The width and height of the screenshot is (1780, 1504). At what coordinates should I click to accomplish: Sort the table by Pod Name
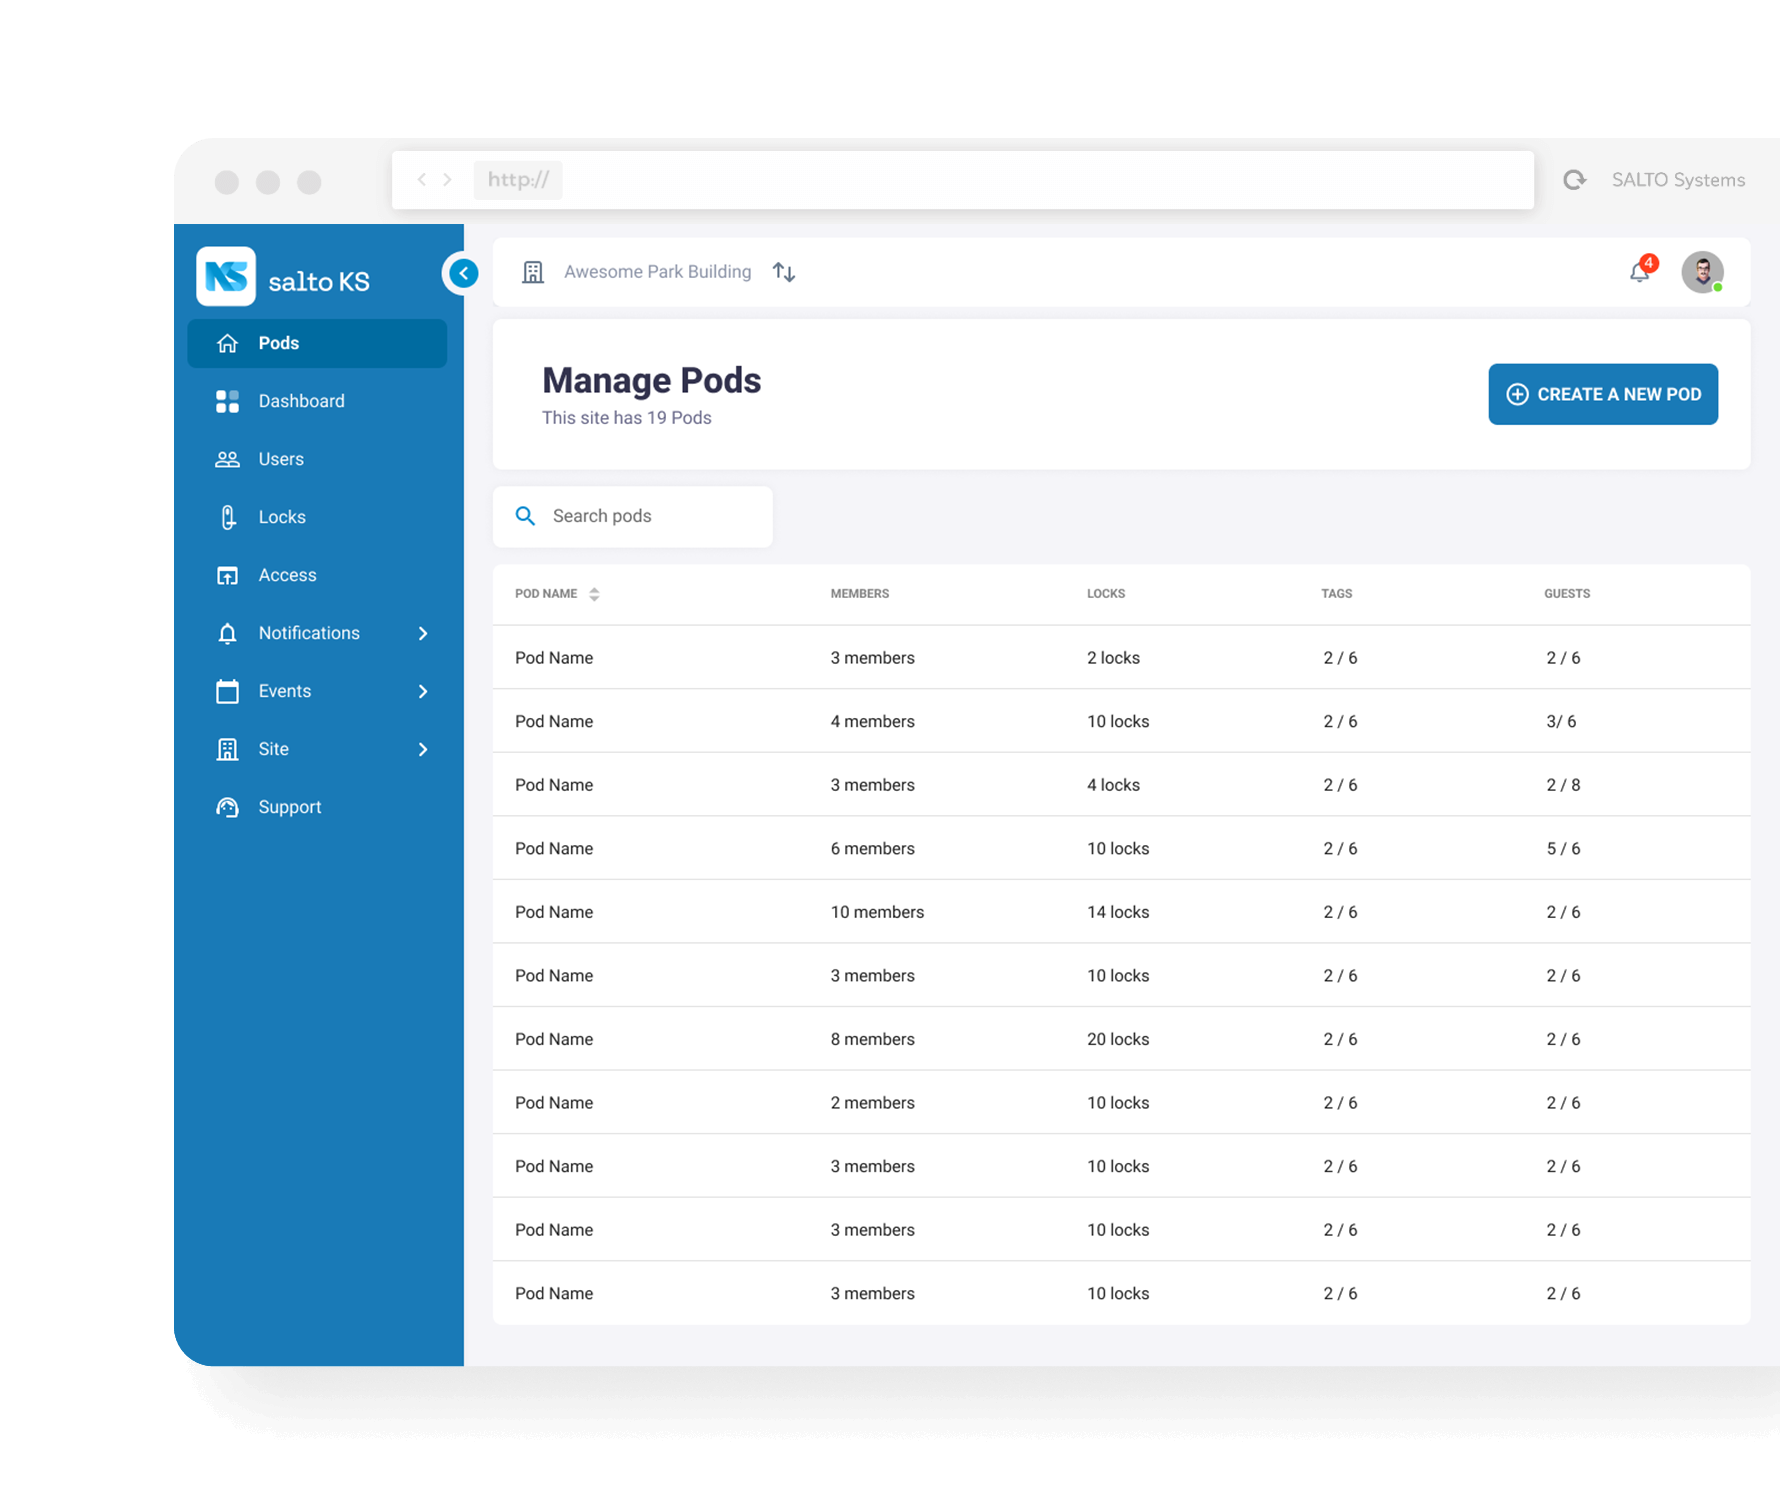(594, 594)
